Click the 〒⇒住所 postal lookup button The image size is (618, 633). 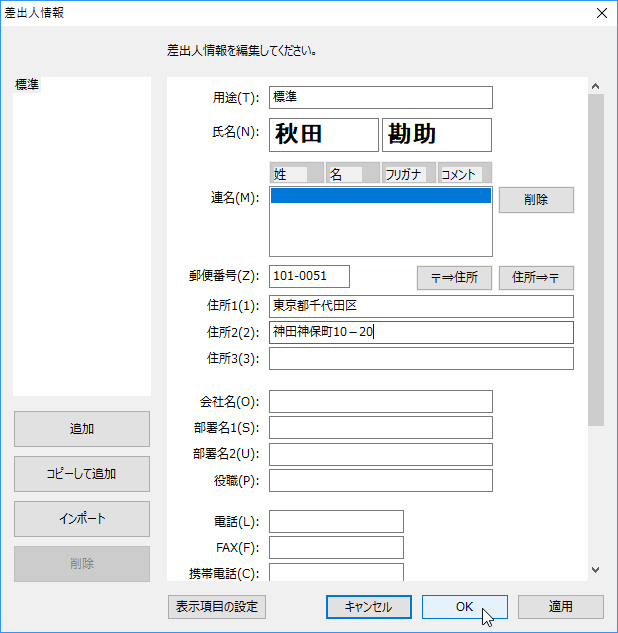(x=454, y=277)
